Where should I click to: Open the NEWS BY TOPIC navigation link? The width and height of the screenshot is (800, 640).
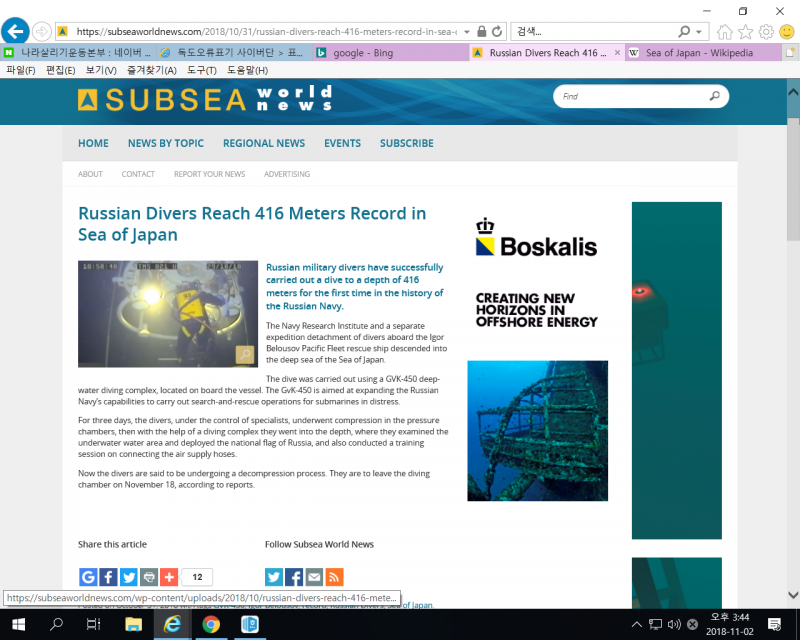click(x=165, y=143)
